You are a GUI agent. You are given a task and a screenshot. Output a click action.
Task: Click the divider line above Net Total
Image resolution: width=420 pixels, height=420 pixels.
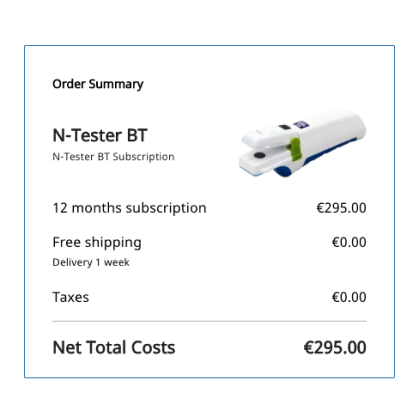(x=210, y=321)
